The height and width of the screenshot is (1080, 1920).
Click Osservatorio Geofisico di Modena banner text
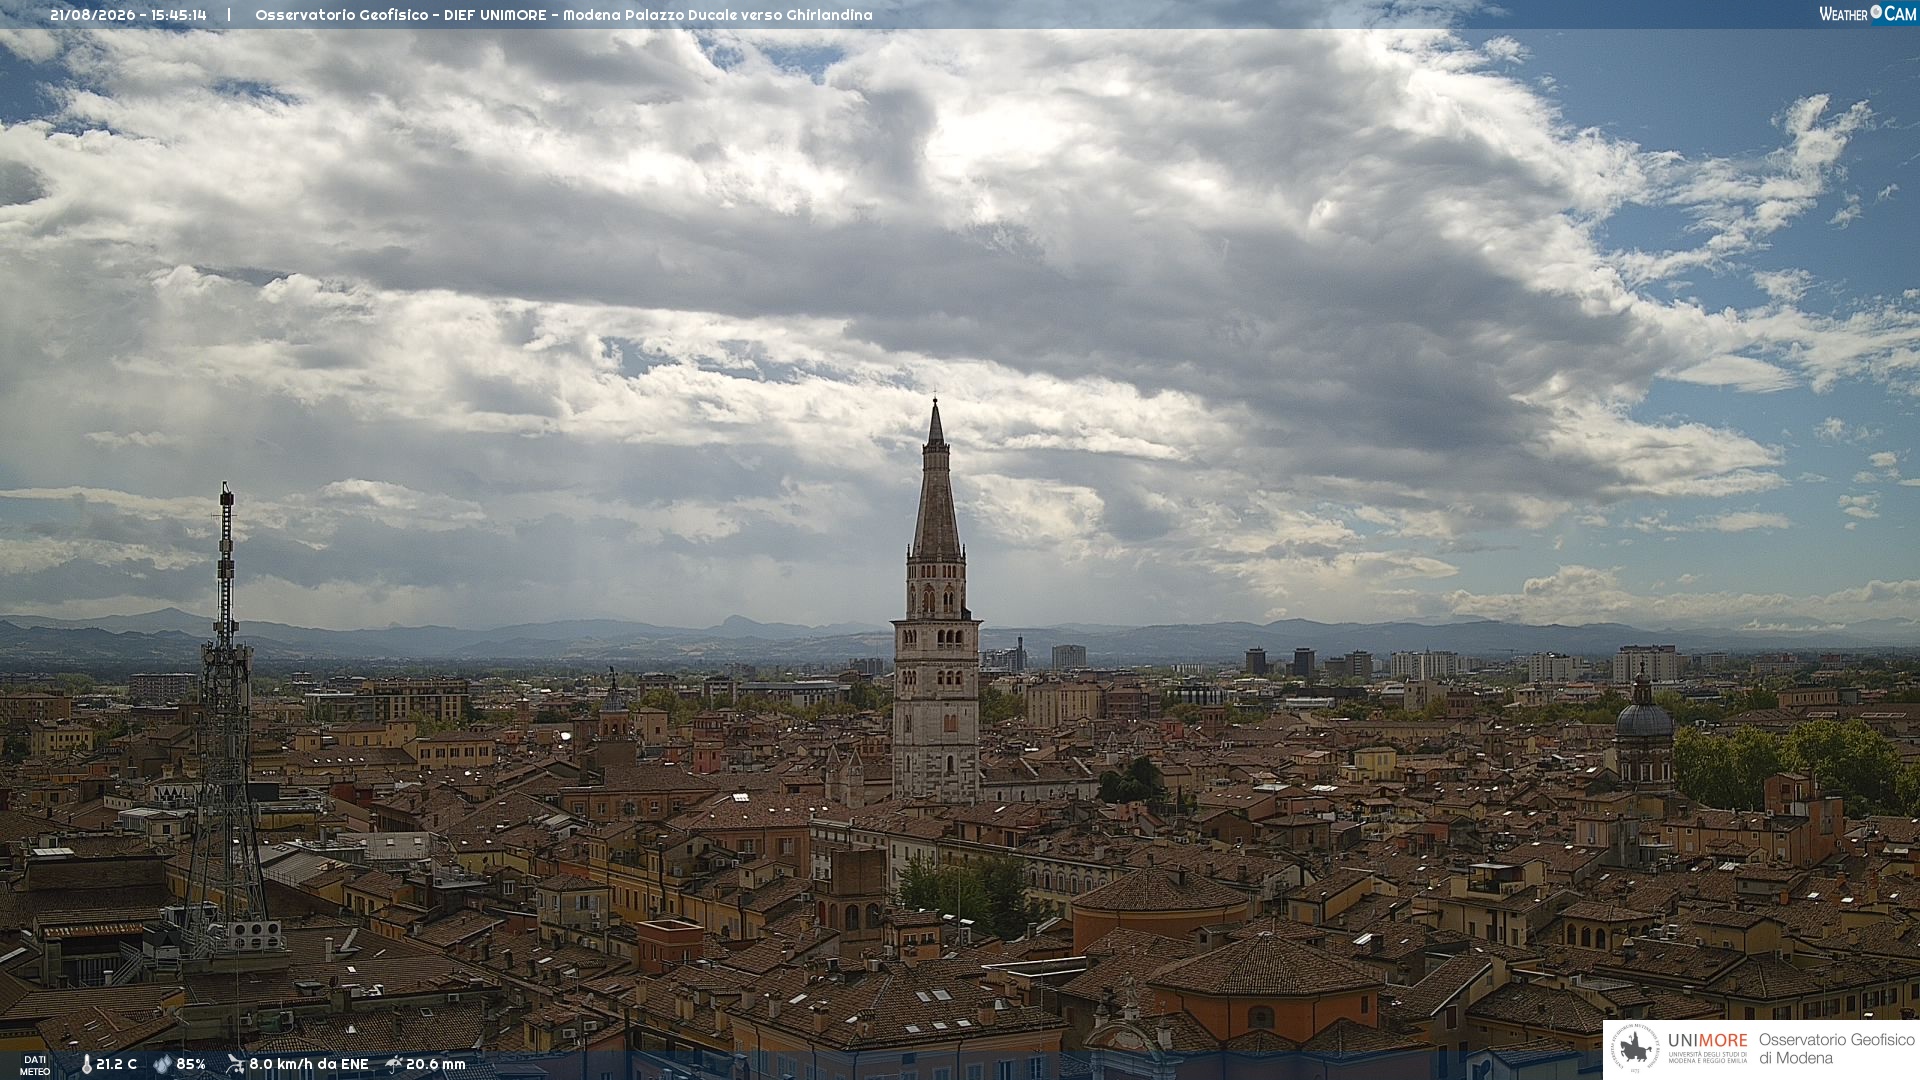[x=1836, y=1049]
